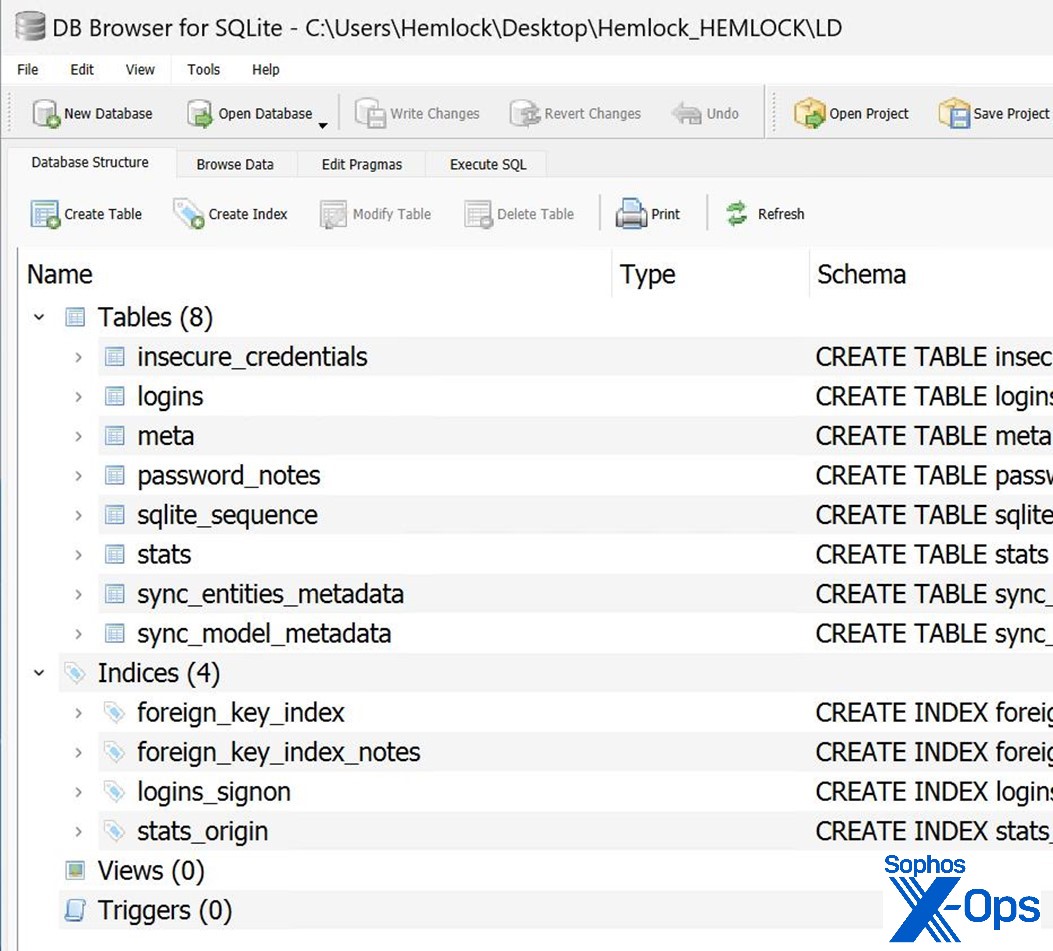Viewport: 1053px width, 951px height.
Task: Expand the meta table node
Action: pyautogui.click(x=79, y=437)
